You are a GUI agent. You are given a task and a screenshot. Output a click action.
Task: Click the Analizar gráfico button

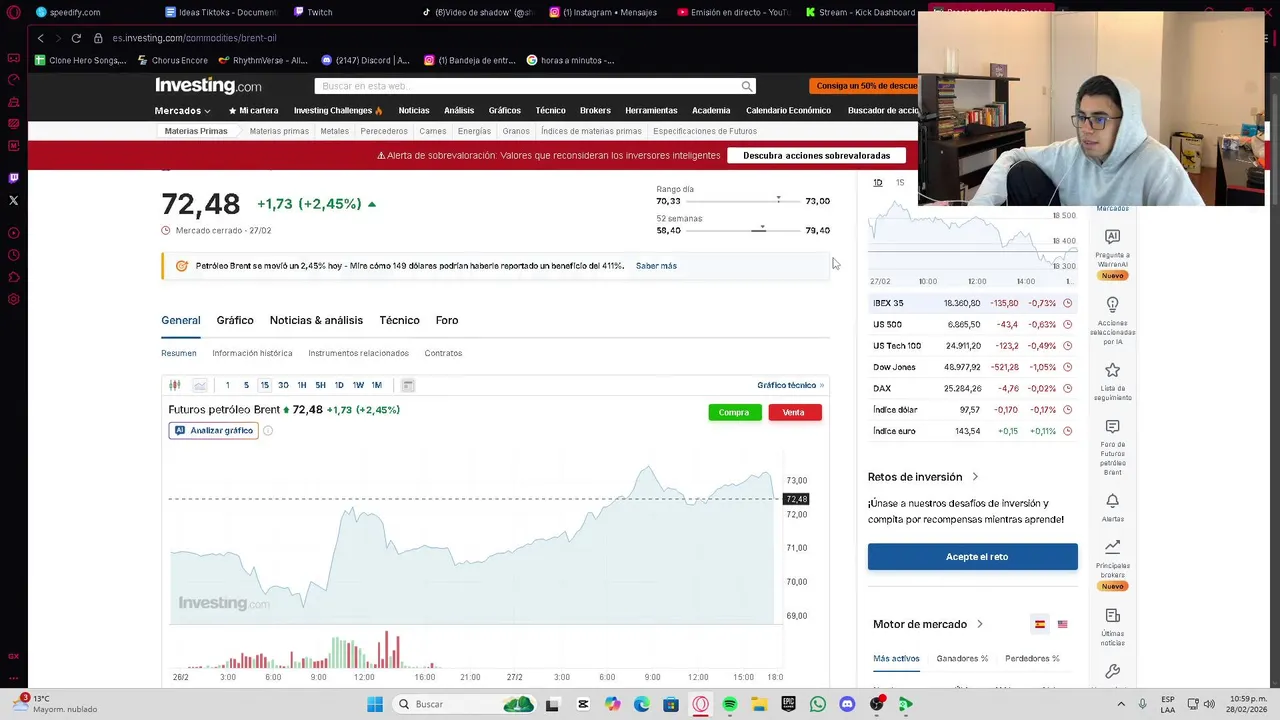click(x=213, y=431)
